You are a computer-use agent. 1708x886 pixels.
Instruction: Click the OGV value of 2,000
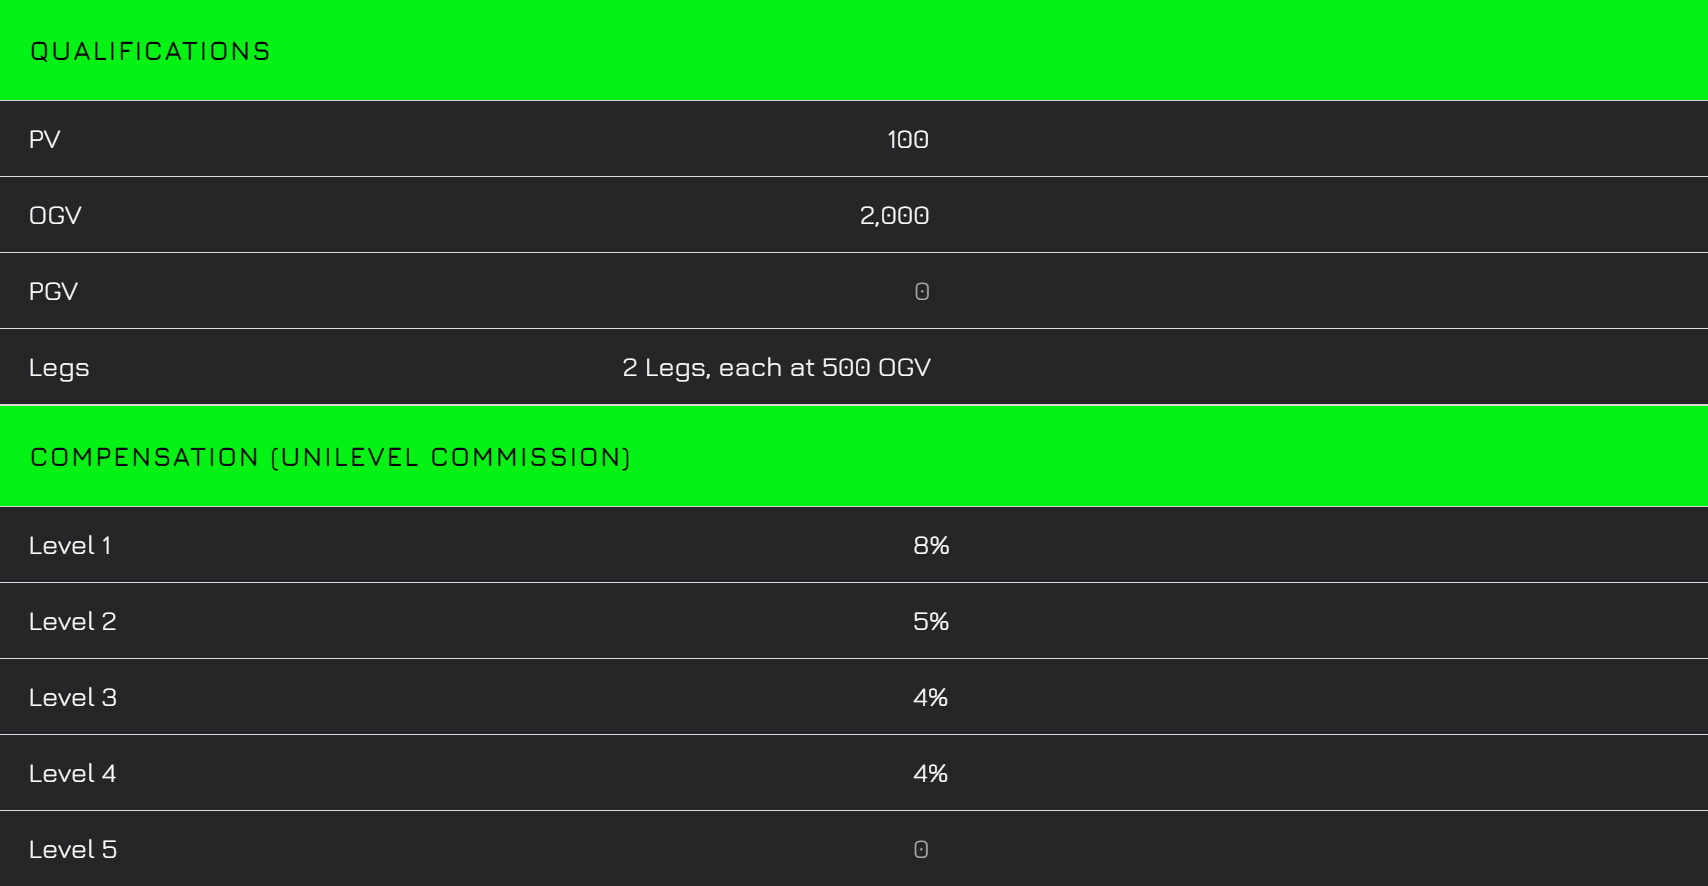click(894, 215)
